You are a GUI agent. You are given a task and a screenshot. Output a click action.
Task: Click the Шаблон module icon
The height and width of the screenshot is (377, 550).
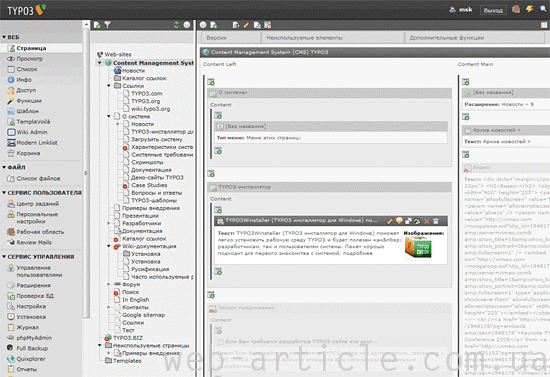click(x=11, y=111)
